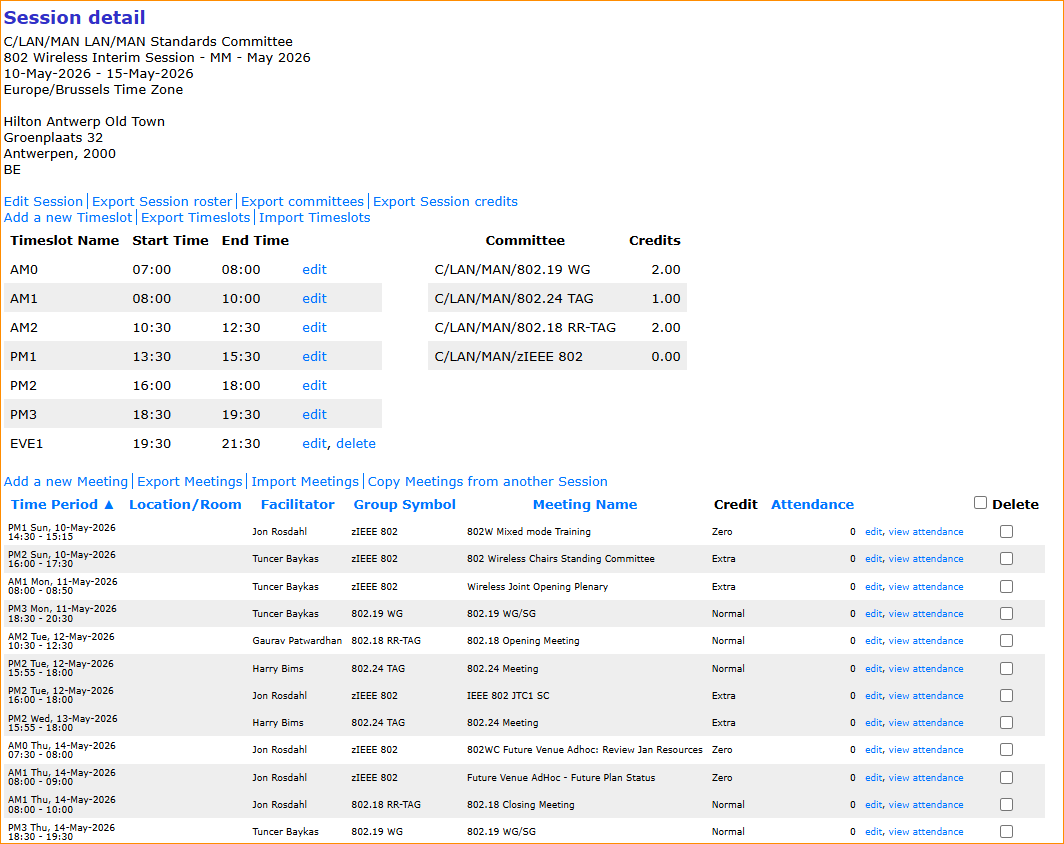
Task: Tick delete checkbox for 802.18 Opening Meeting
Action: pyautogui.click(x=1006, y=641)
